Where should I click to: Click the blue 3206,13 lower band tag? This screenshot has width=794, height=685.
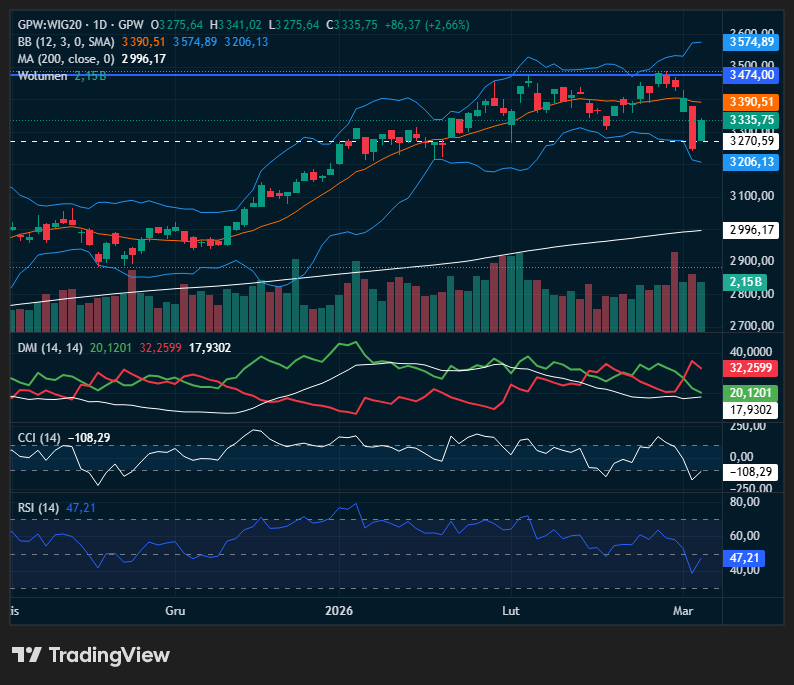[x=752, y=161]
